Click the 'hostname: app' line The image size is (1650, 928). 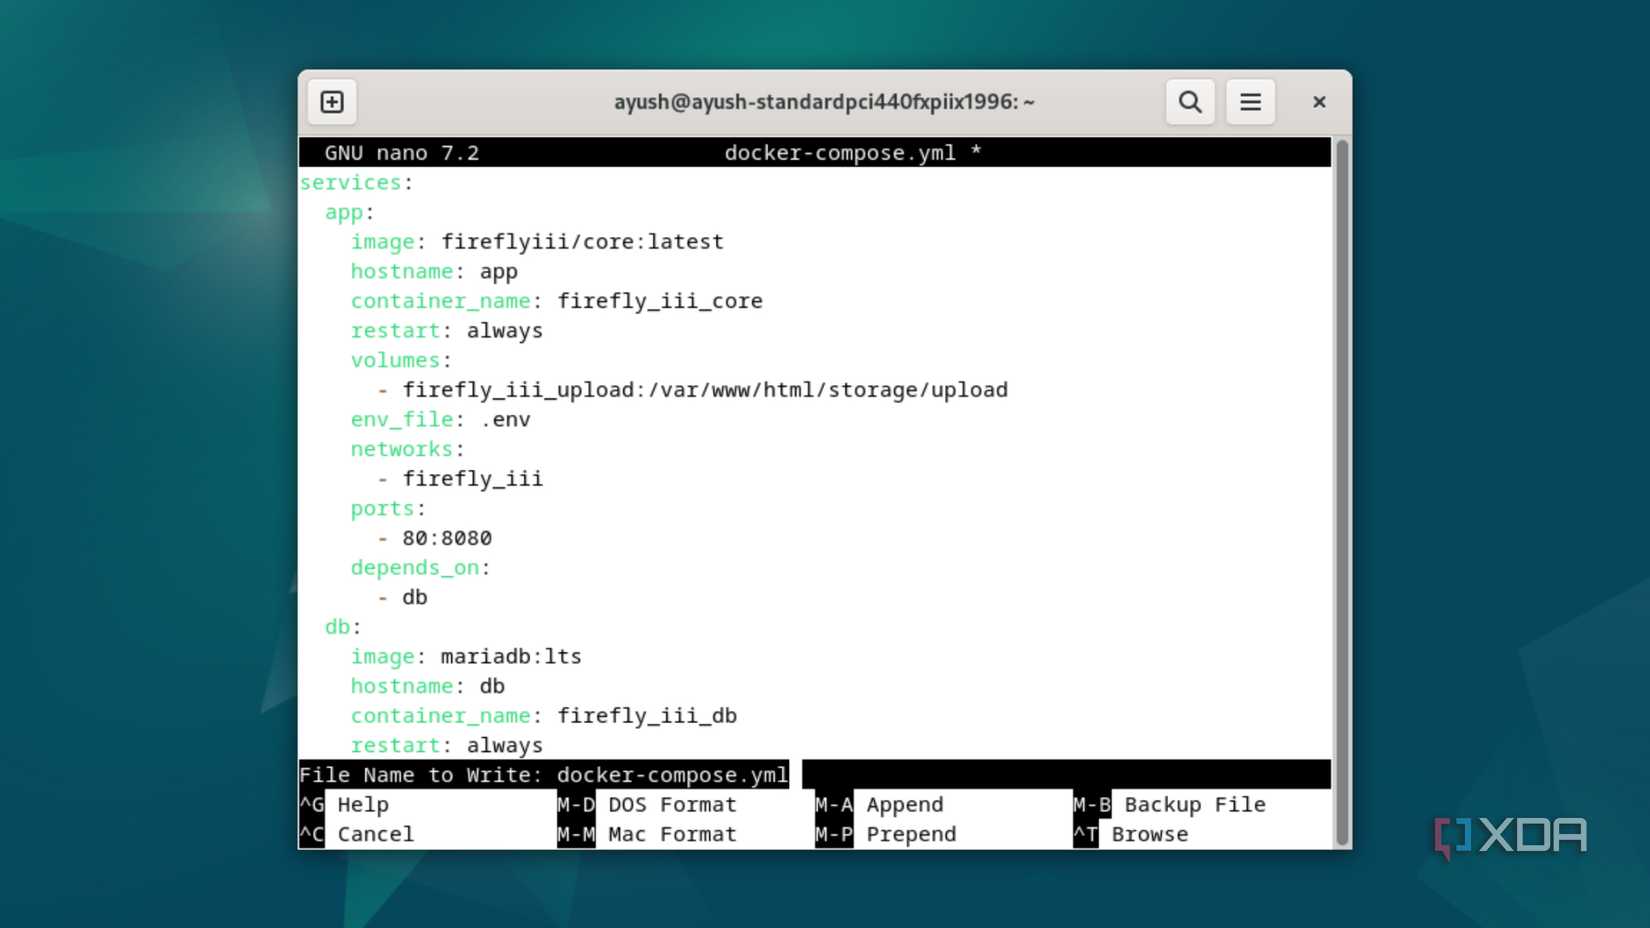pos(434,272)
